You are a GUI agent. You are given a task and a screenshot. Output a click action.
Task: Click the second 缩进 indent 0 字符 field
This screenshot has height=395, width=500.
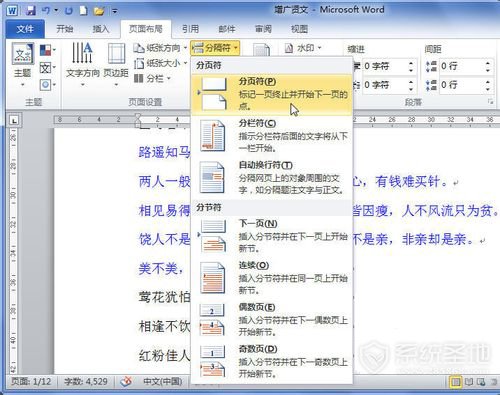pyautogui.click(x=384, y=85)
